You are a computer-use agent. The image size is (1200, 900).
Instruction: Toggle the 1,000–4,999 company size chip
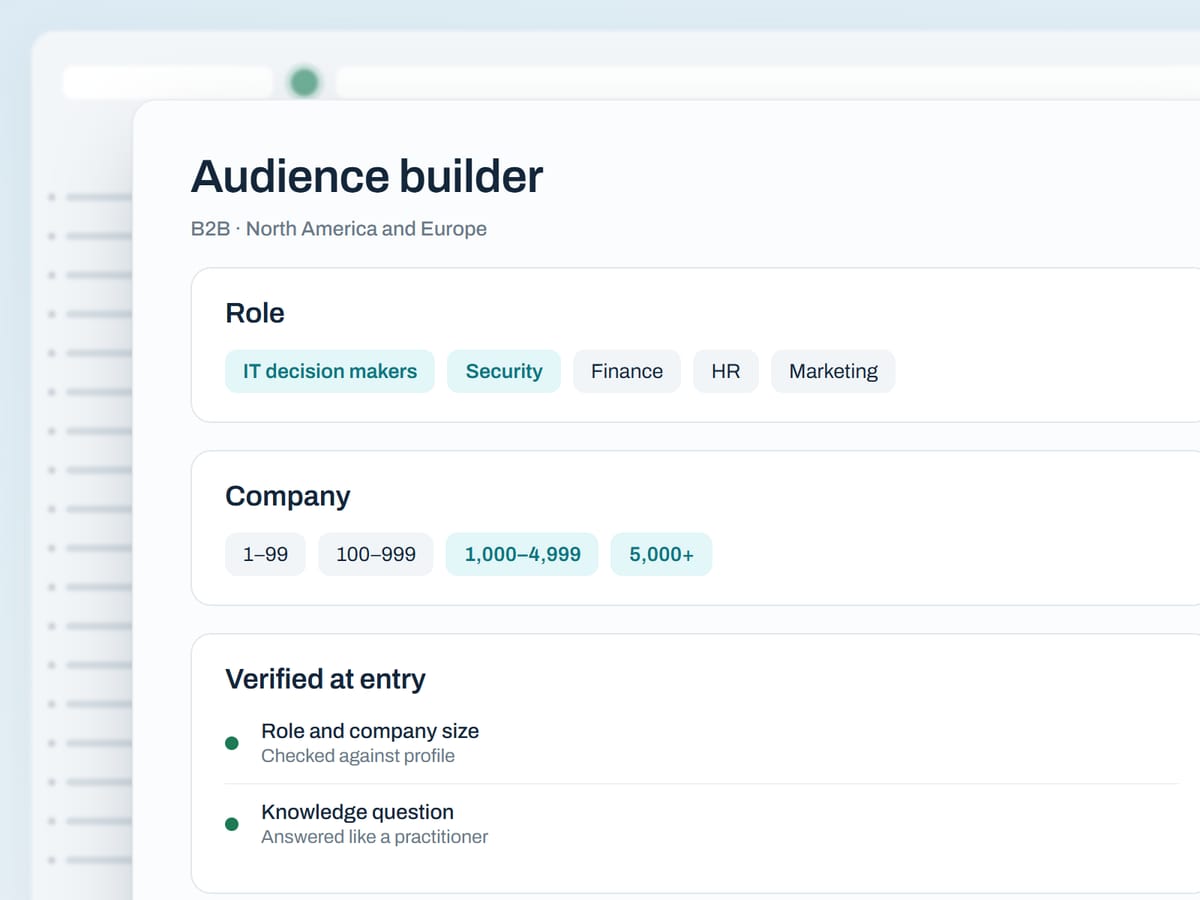[x=522, y=554]
